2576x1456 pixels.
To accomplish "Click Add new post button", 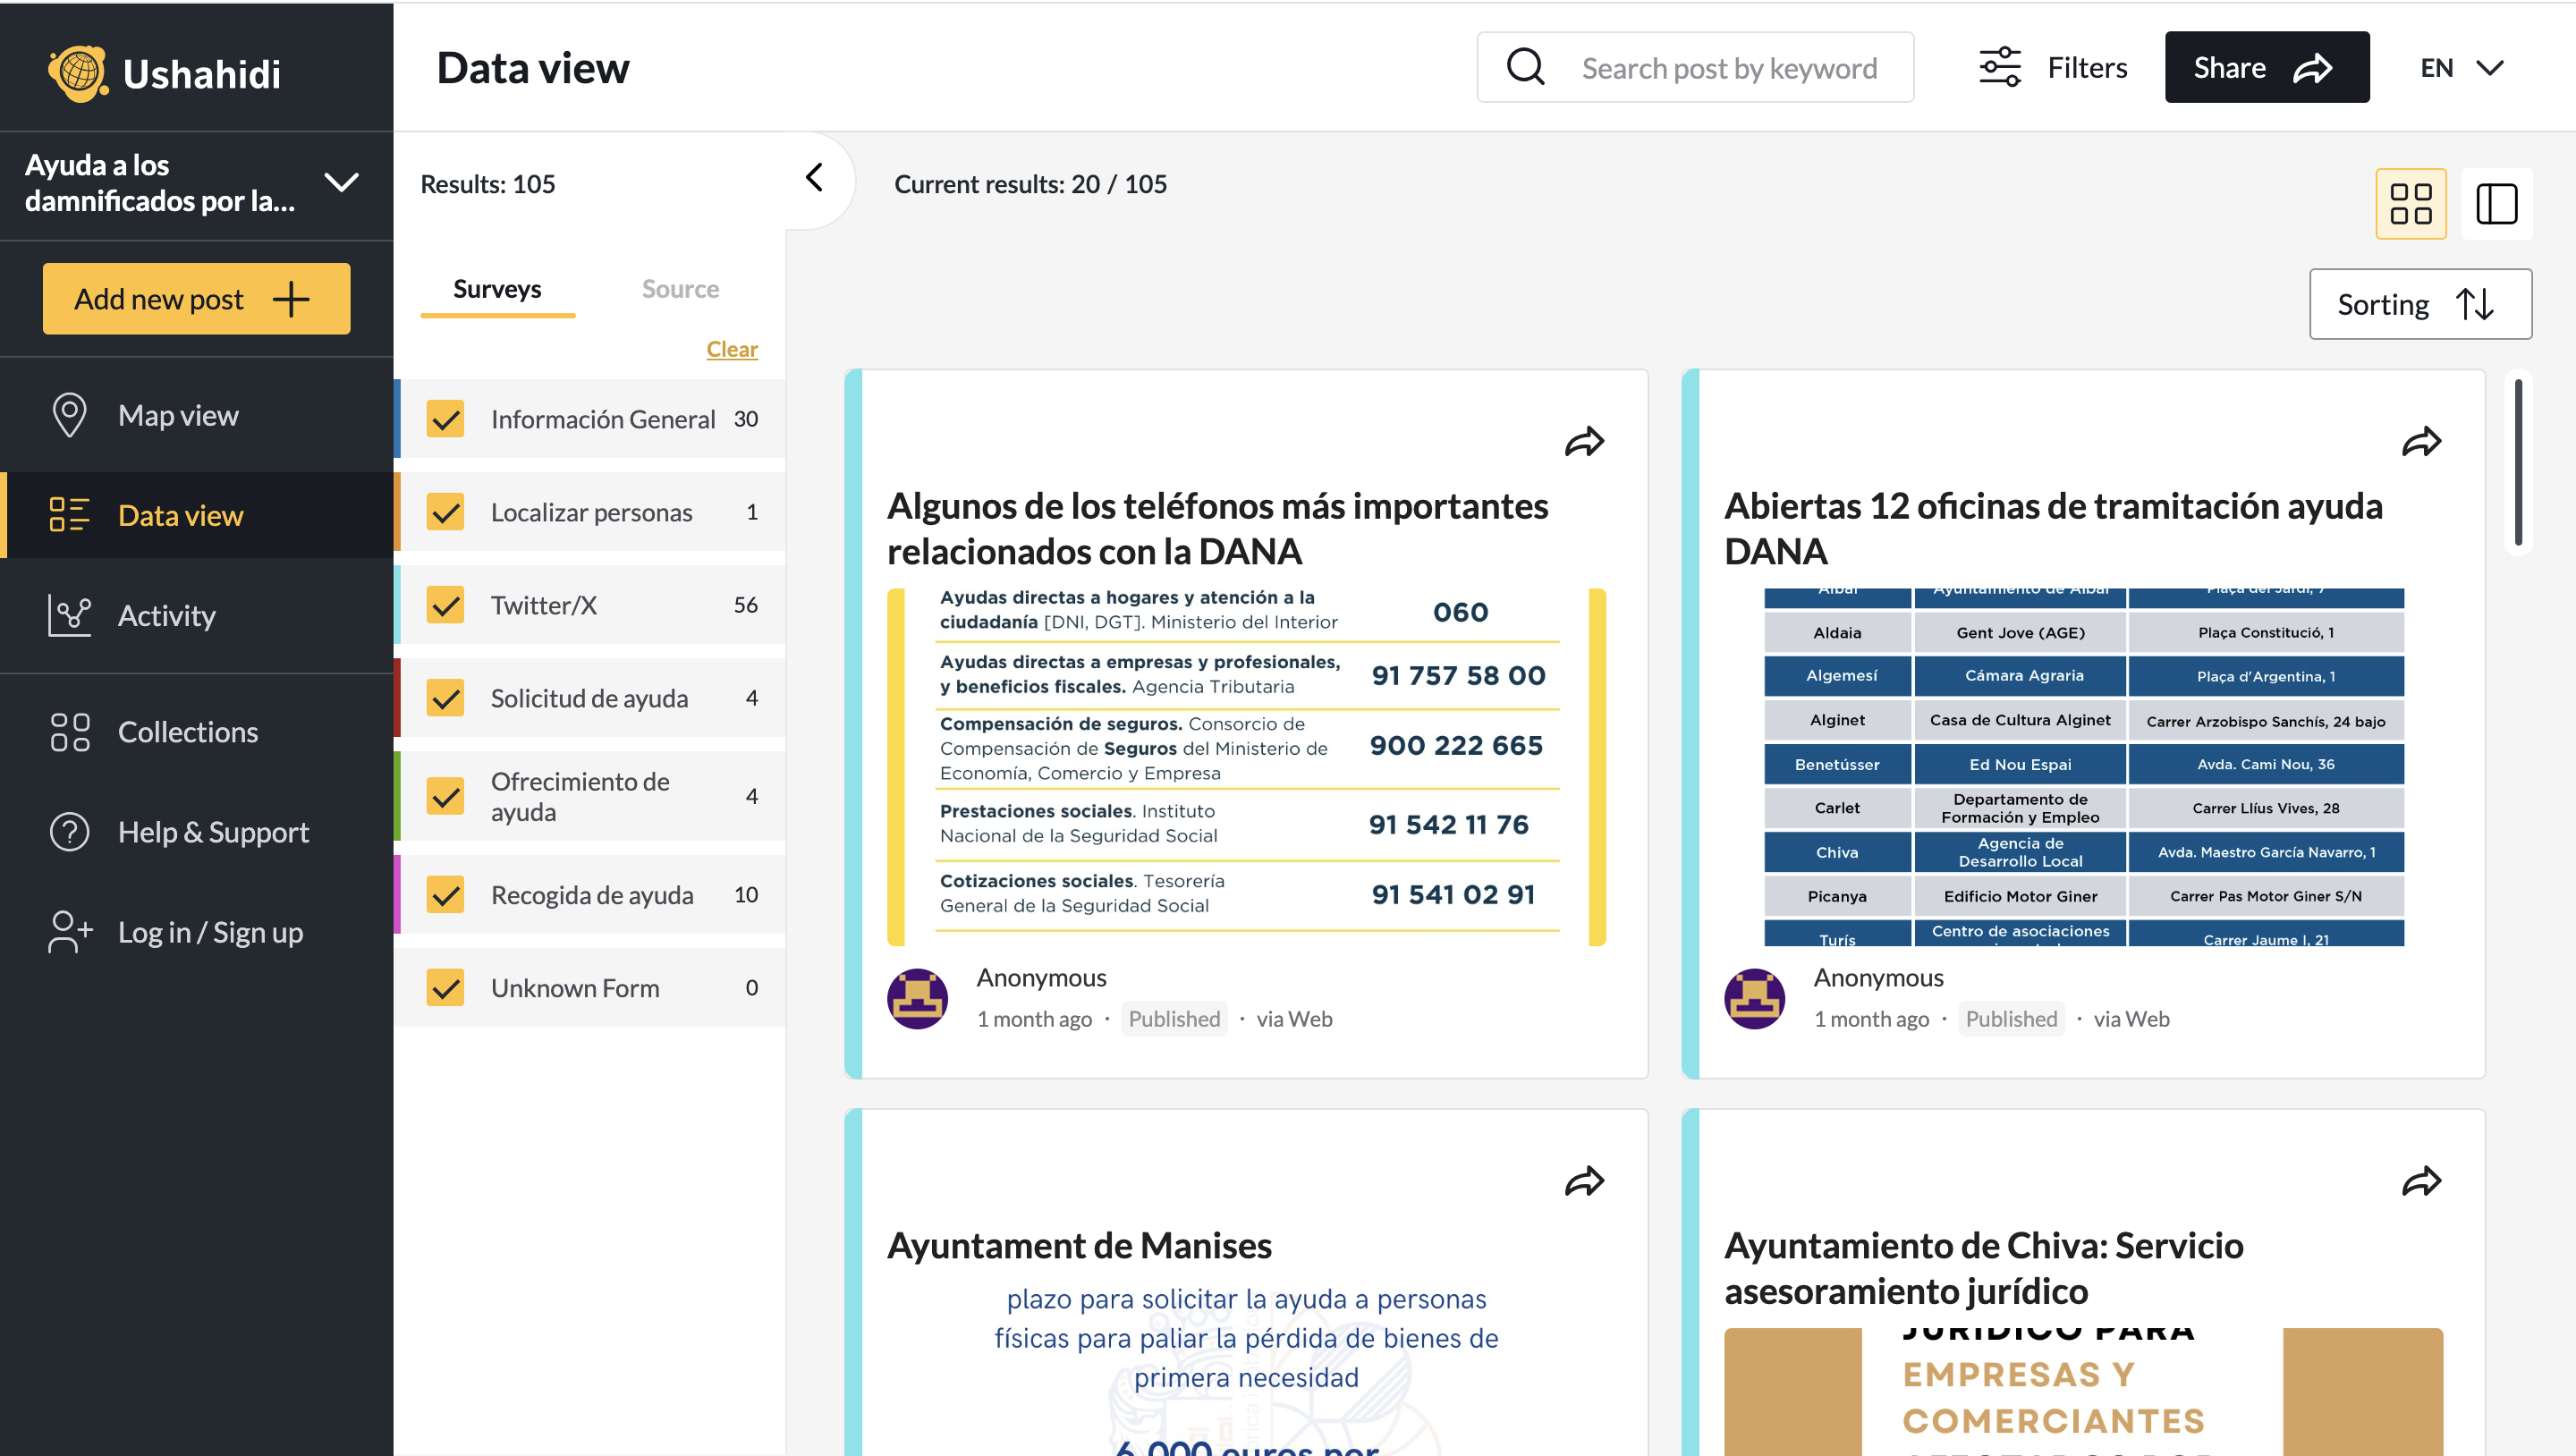I will click(196, 299).
